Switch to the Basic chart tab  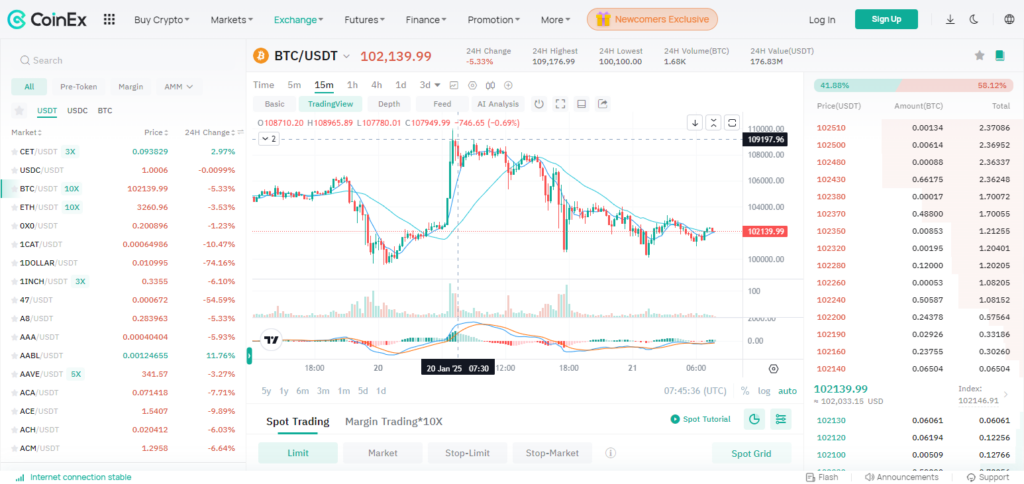[x=274, y=104]
